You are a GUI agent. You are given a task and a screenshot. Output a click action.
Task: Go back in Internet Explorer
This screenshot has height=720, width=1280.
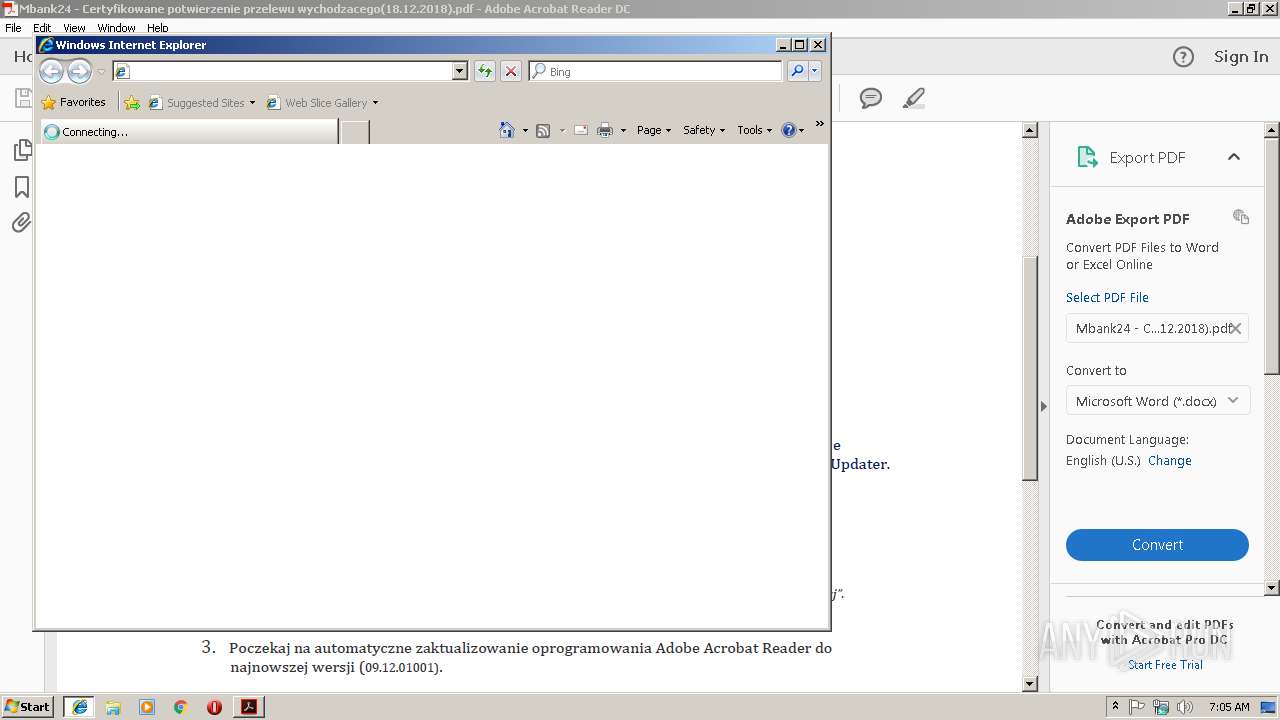[51, 71]
